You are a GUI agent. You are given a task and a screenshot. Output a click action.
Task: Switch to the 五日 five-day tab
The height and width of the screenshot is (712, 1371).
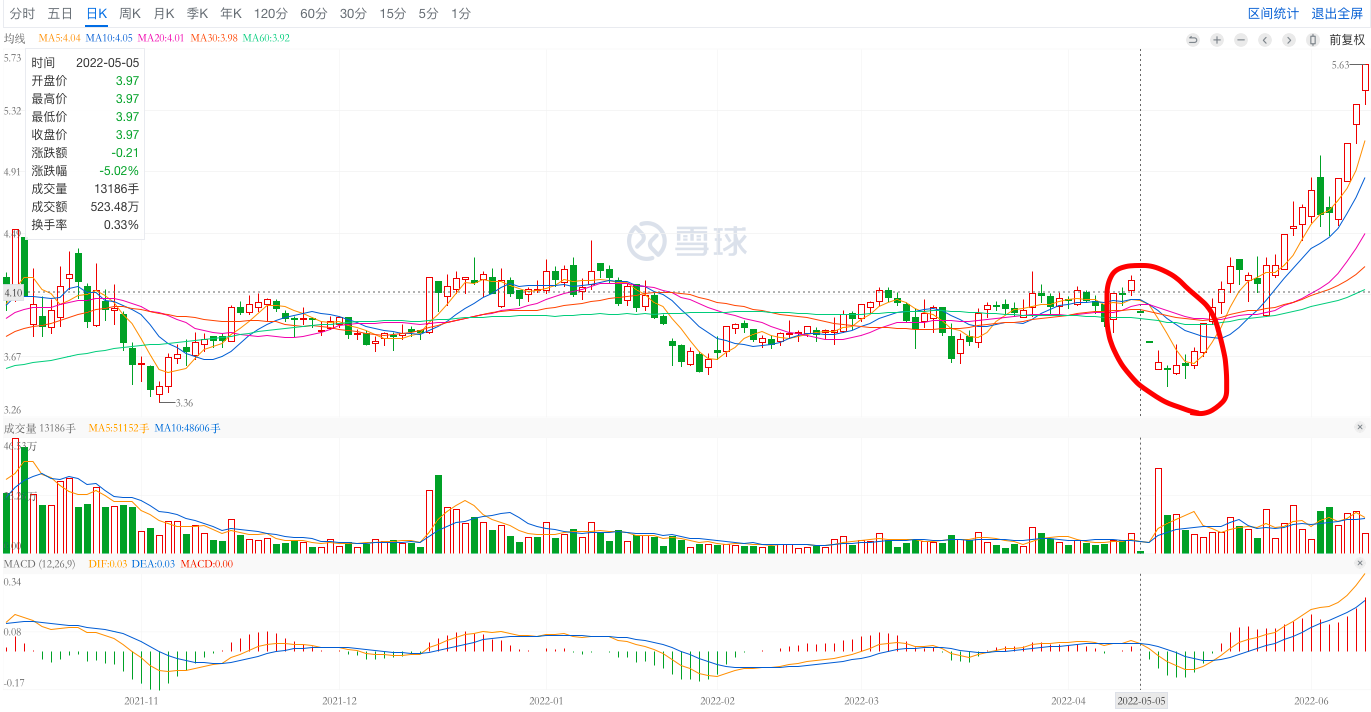point(60,13)
